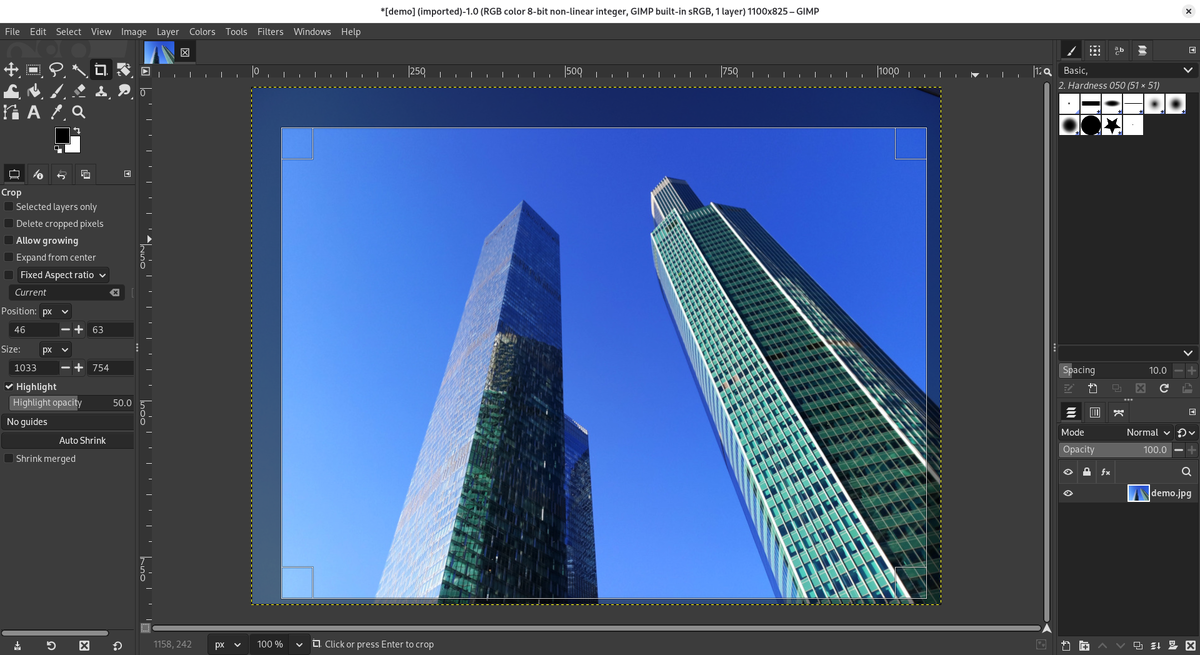Screen dimensions: 1200x655
Task: Open the status bar unit px dropdown
Action: pyautogui.click(x=228, y=645)
